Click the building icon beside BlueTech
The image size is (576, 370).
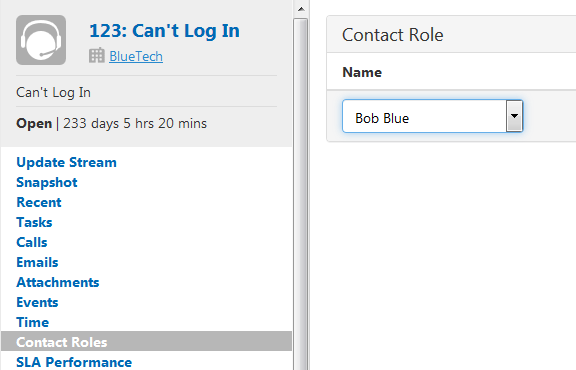point(97,56)
